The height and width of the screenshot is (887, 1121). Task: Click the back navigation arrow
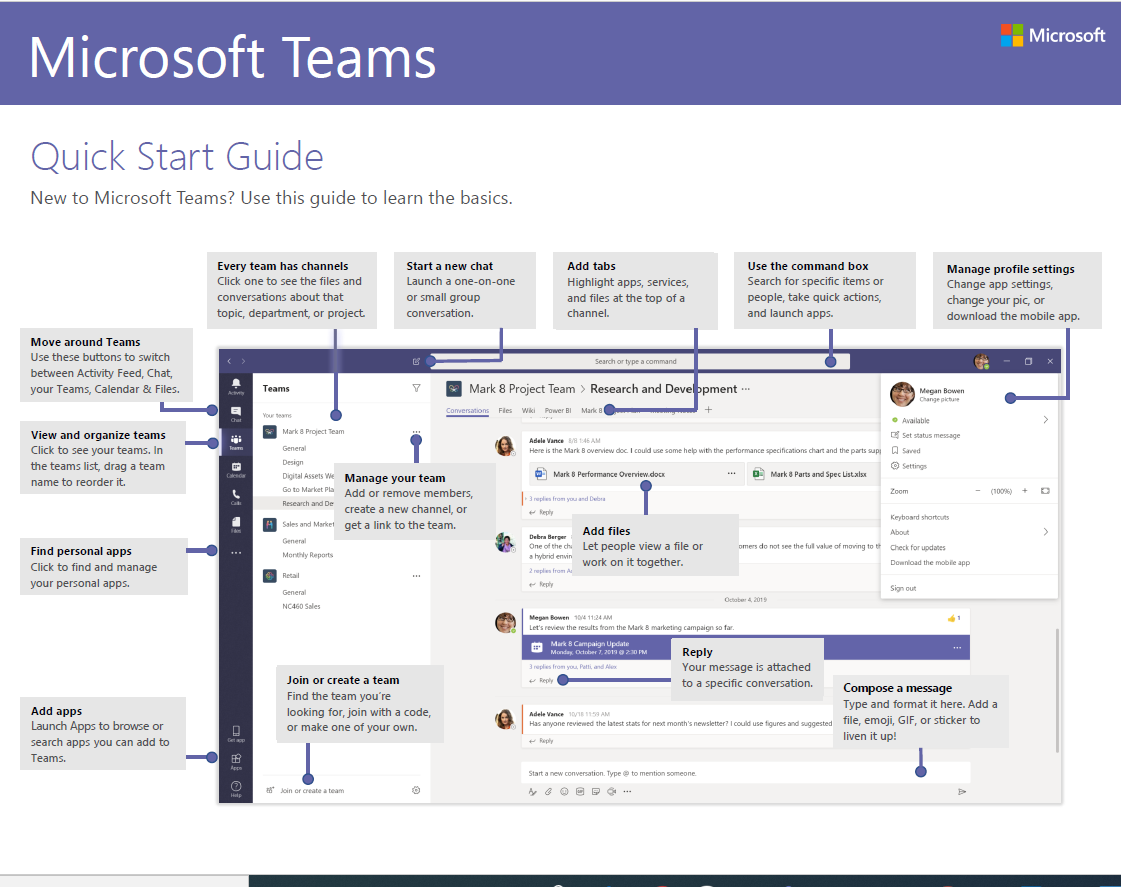229,362
